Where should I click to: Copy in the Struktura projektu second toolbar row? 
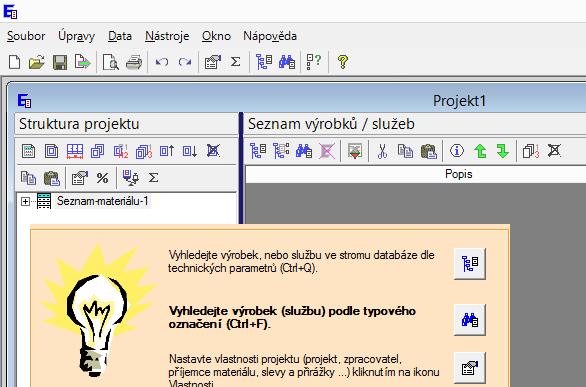click(x=28, y=178)
